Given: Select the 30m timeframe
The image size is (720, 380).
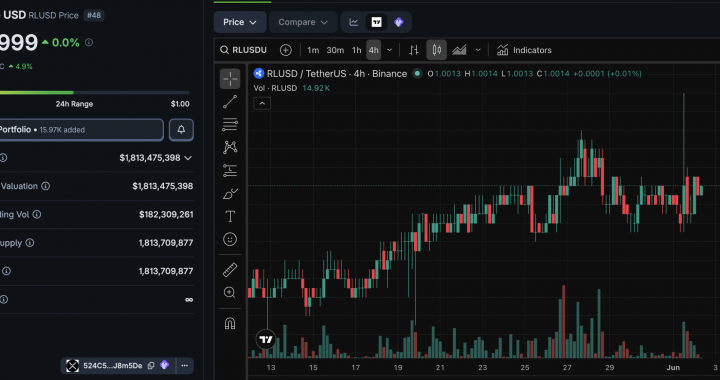Looking at the screenshot, I should 335,50.
